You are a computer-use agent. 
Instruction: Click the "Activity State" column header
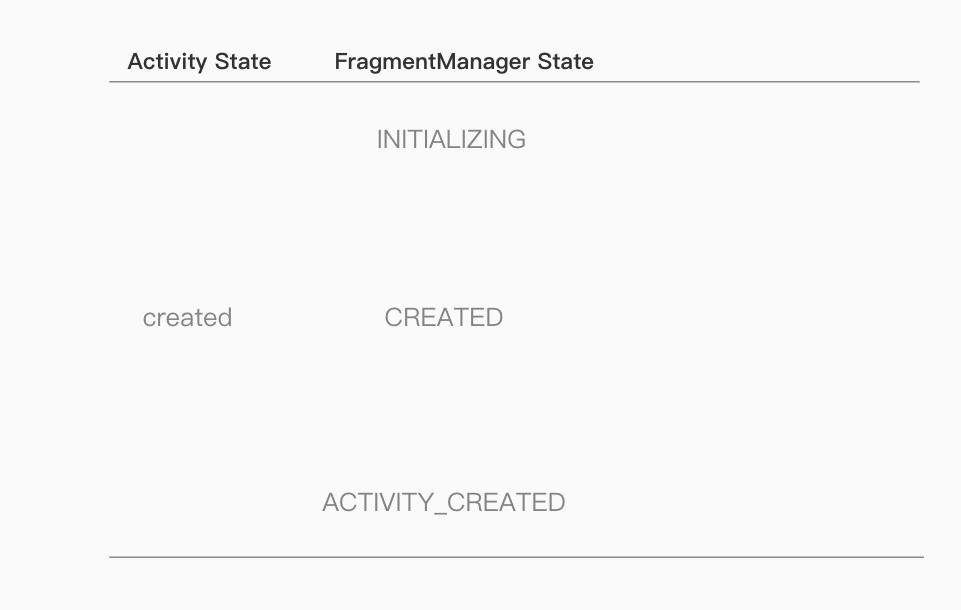pos(199,62)
